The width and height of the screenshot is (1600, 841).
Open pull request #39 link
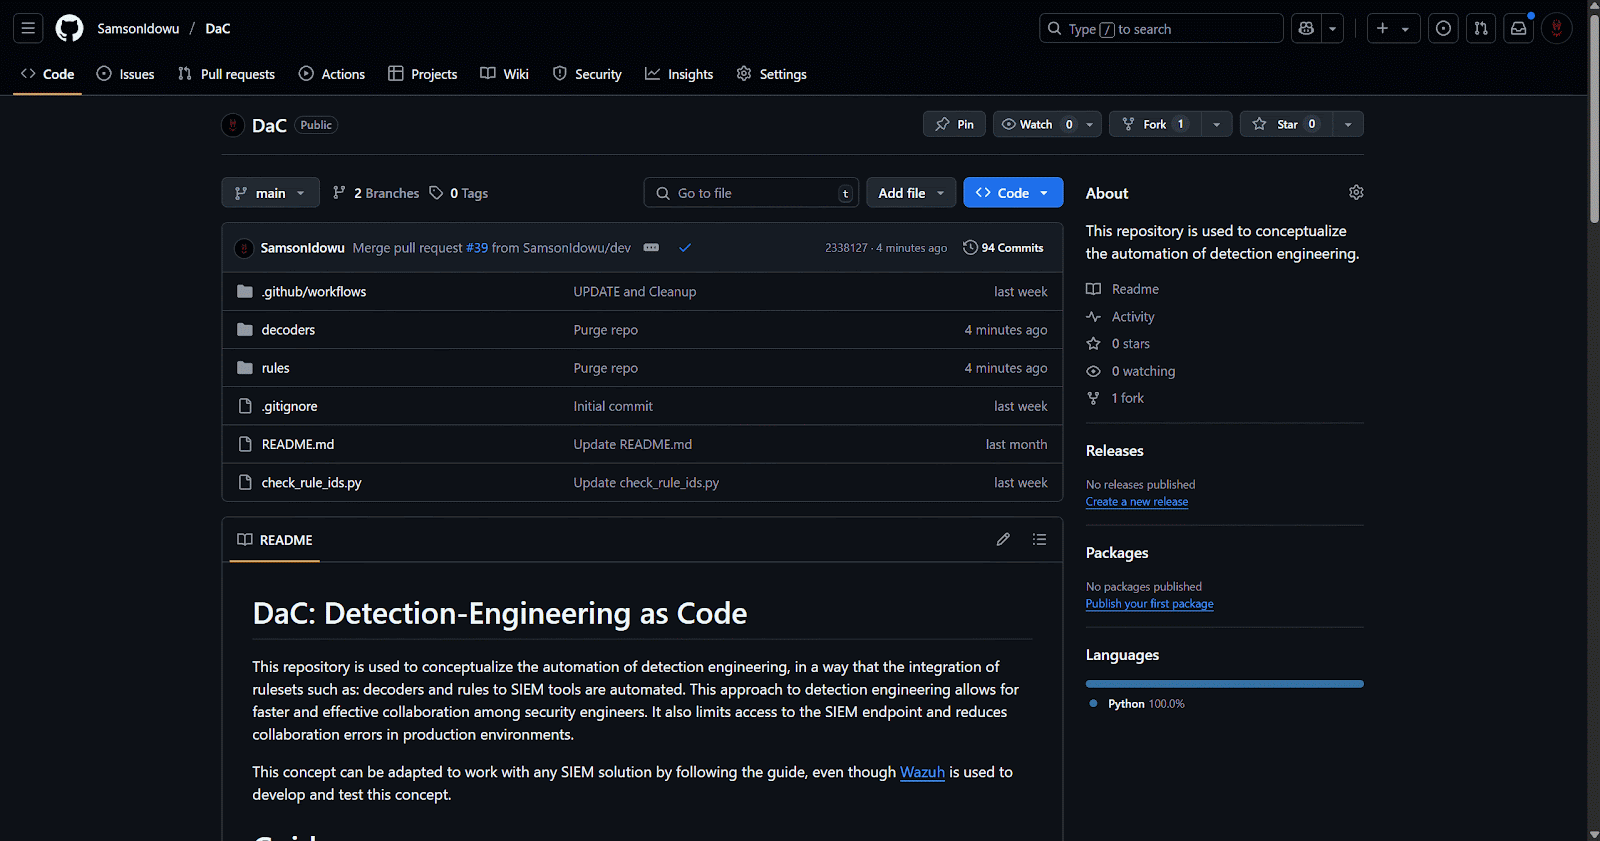[477, 248]
